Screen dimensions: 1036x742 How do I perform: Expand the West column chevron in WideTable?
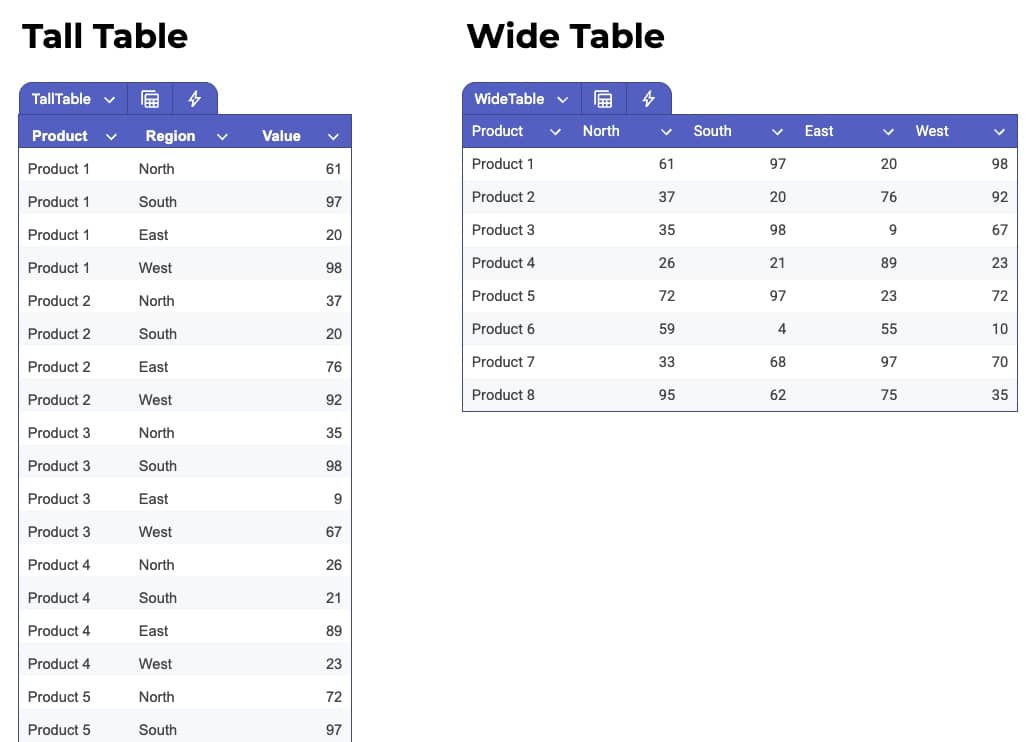tap(1000, 131)
